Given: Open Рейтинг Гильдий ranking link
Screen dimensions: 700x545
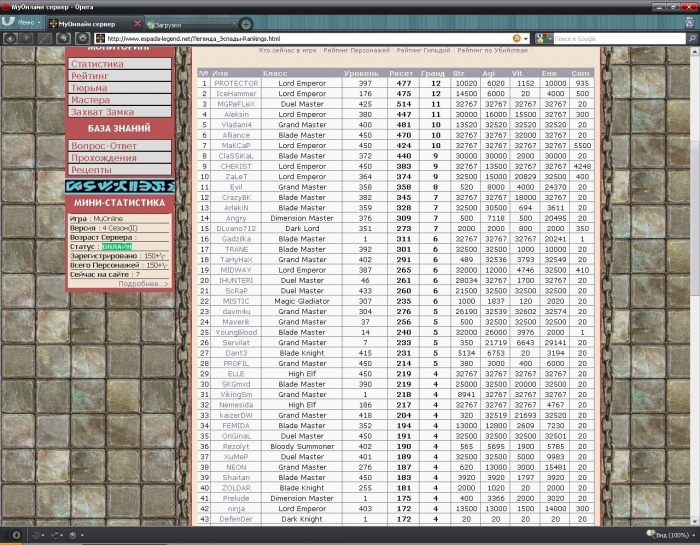Looking at the screenshot, I should coord(424,49).
